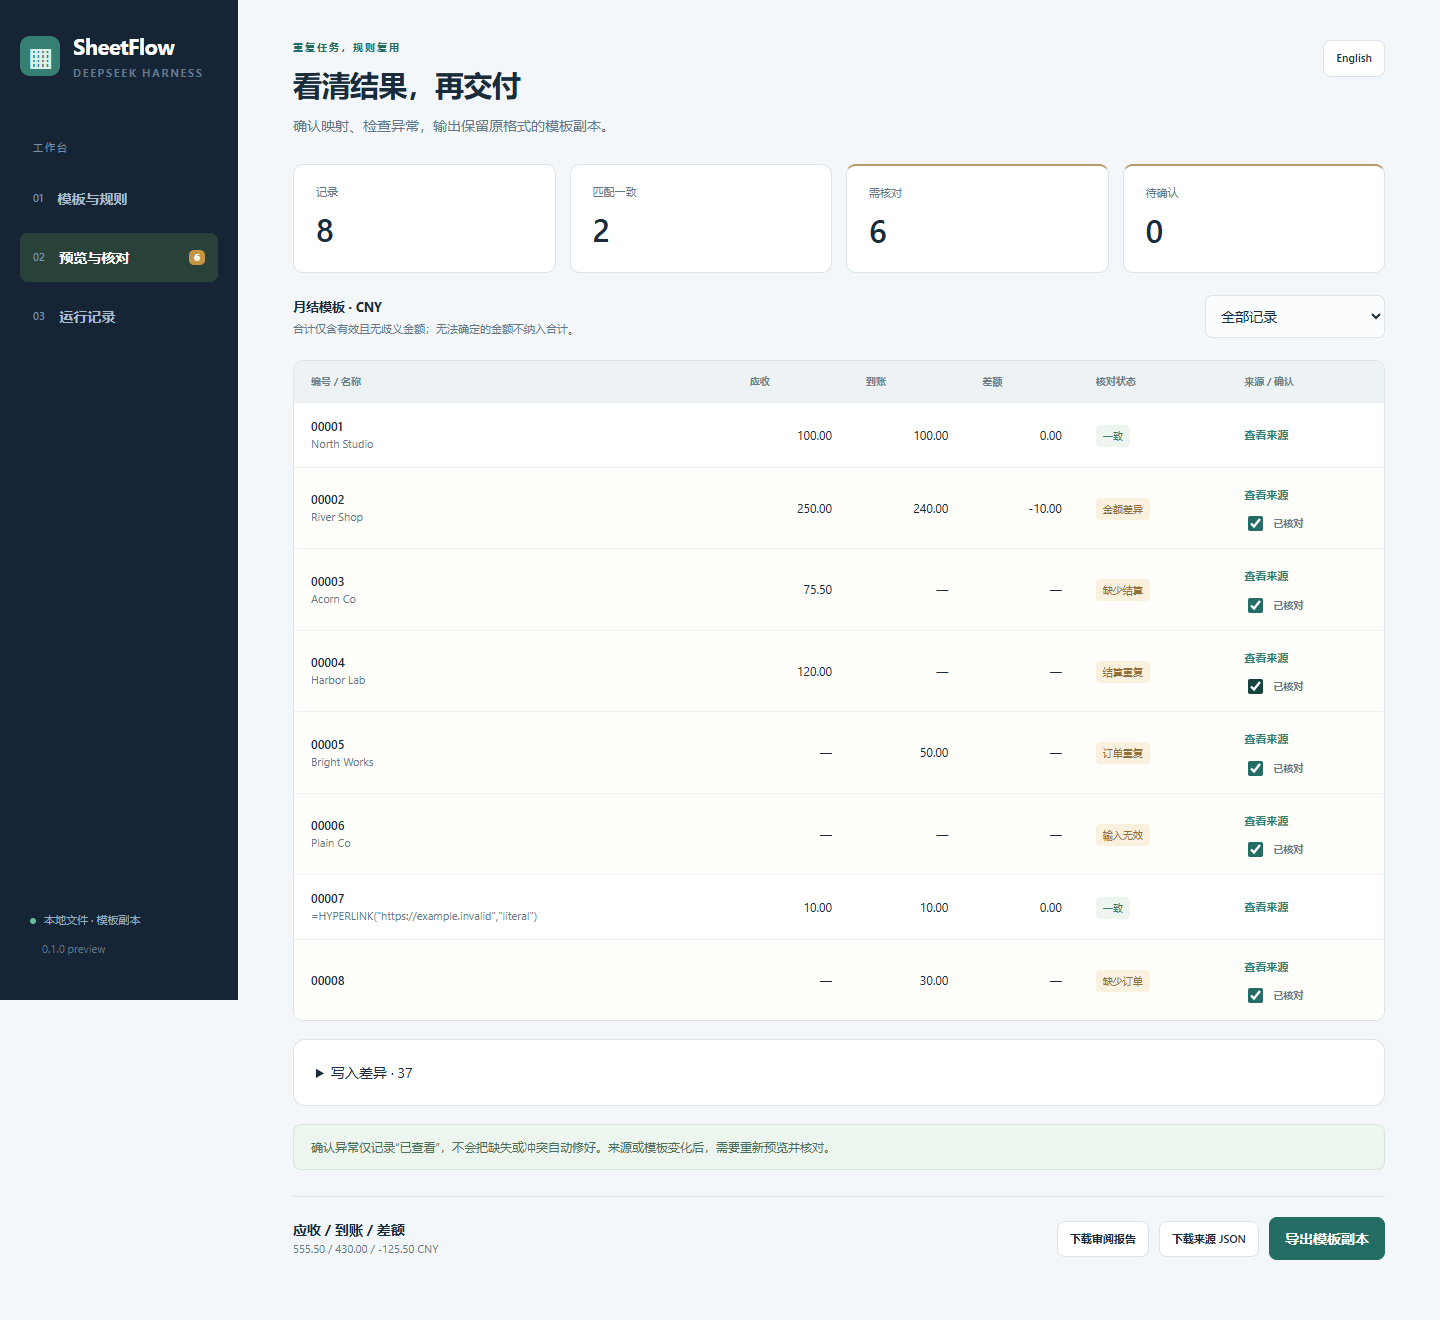Toggle 已核对 checkbox for record 00008

click(1255, 995)
